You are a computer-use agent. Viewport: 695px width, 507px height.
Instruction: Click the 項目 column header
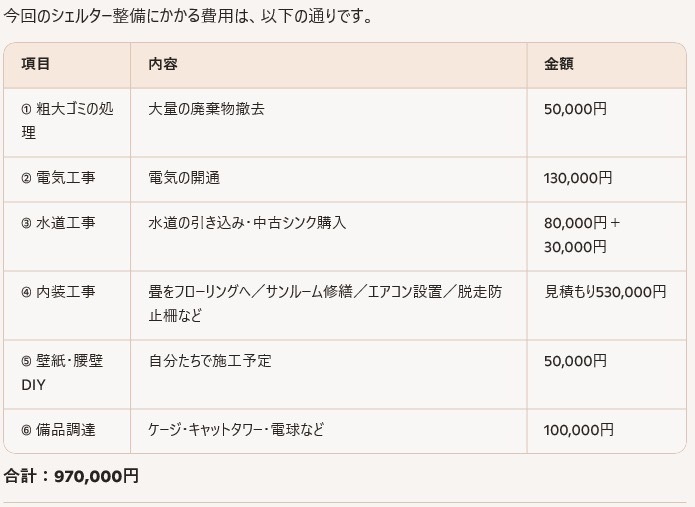coord(36,64)
